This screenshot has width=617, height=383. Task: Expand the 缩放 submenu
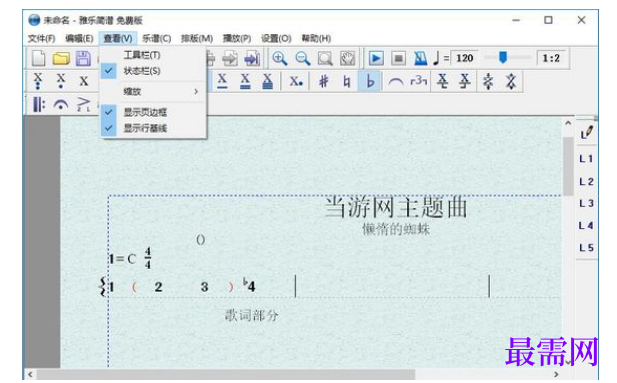153,91
